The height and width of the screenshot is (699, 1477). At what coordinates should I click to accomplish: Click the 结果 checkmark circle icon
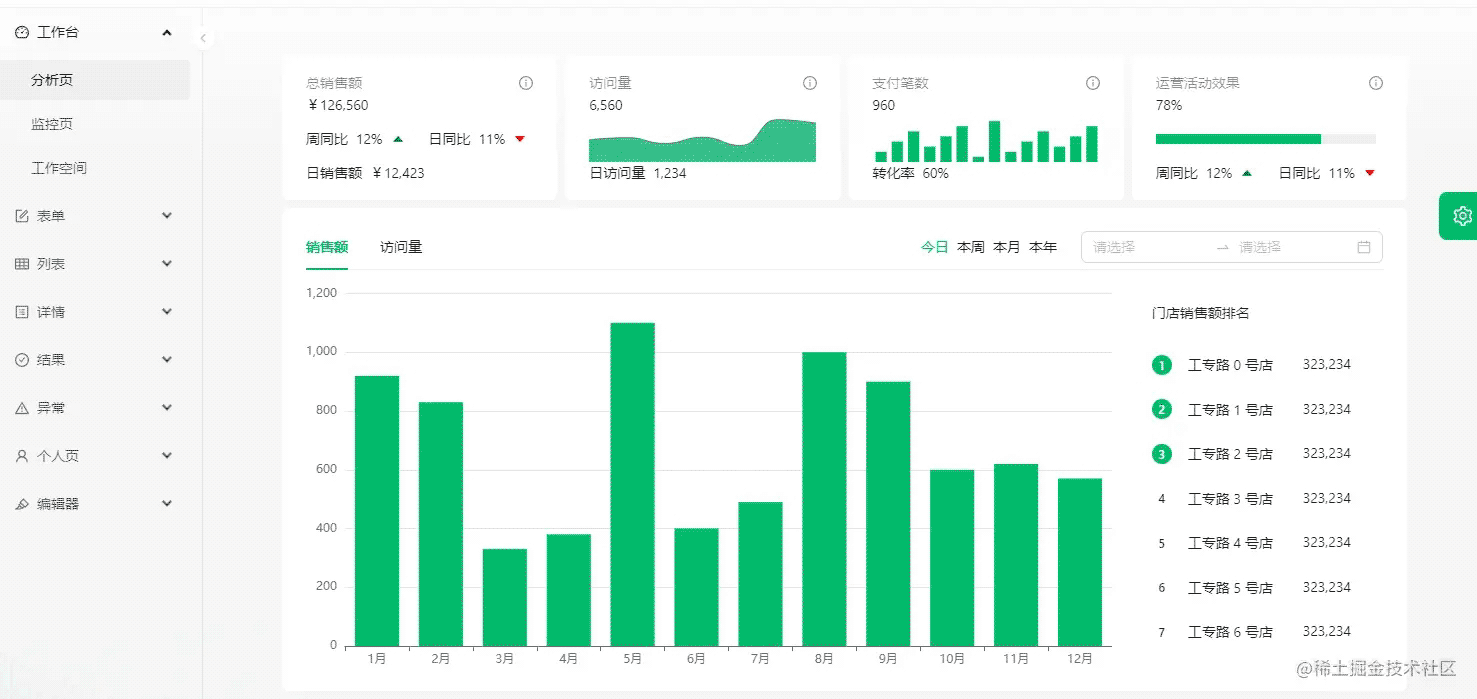[x=22, y=360]
